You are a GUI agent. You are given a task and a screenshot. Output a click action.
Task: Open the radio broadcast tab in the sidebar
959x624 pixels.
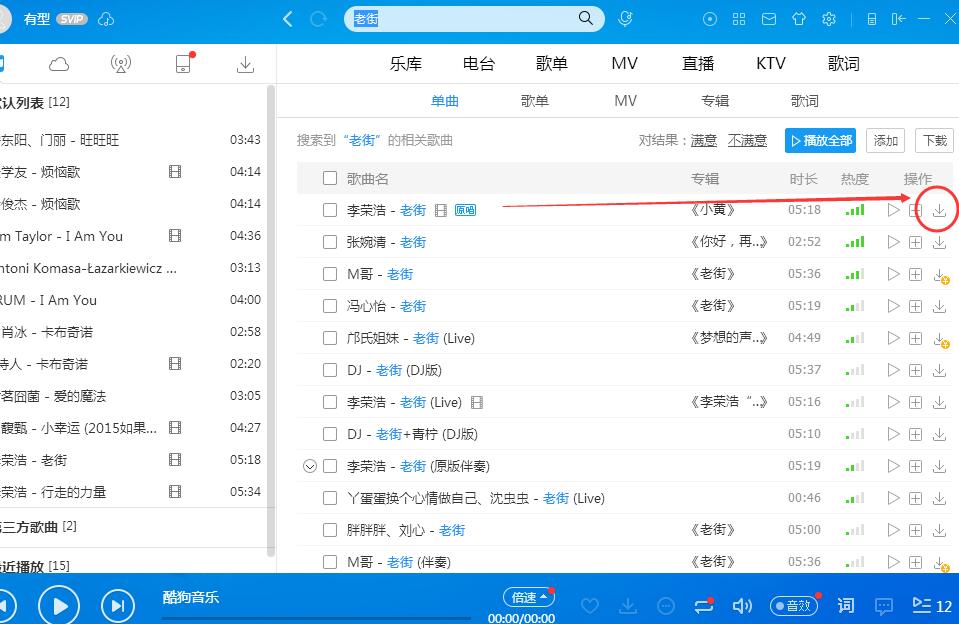[x=121, y=64]
